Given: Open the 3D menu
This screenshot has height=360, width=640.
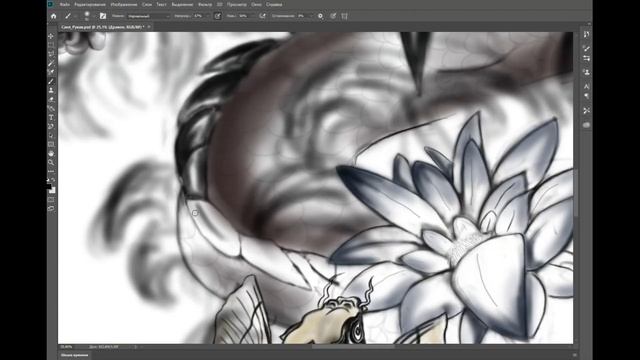Looking at the screenshot, I should [x=220, y=4].
